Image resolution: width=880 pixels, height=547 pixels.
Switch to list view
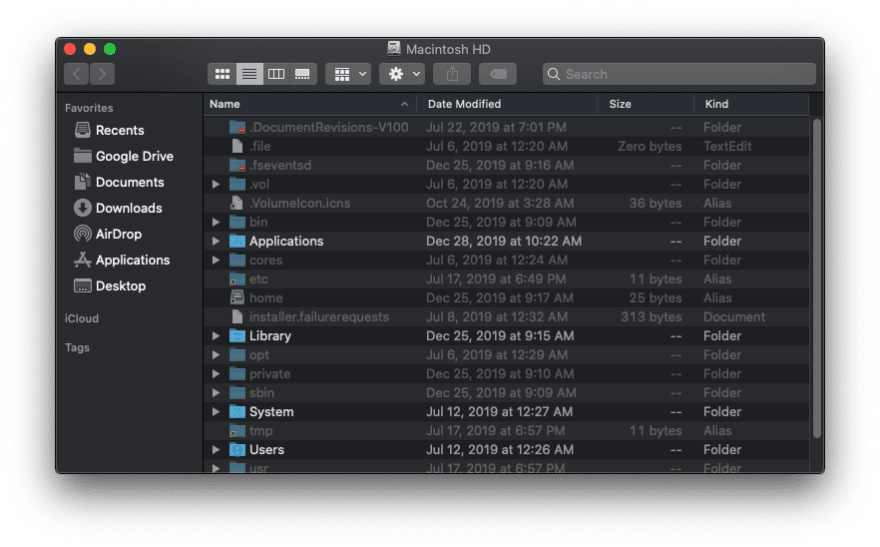click(x=249, y=74)
